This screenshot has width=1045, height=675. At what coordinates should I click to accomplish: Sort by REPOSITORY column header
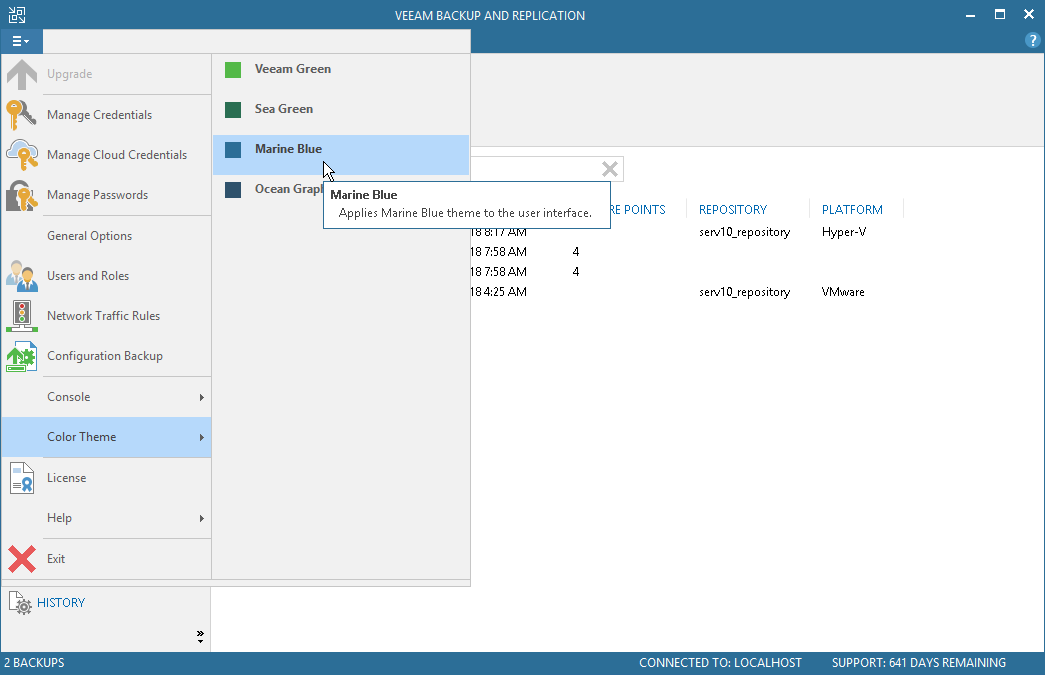pyautogui.click(x=732, y=209)
